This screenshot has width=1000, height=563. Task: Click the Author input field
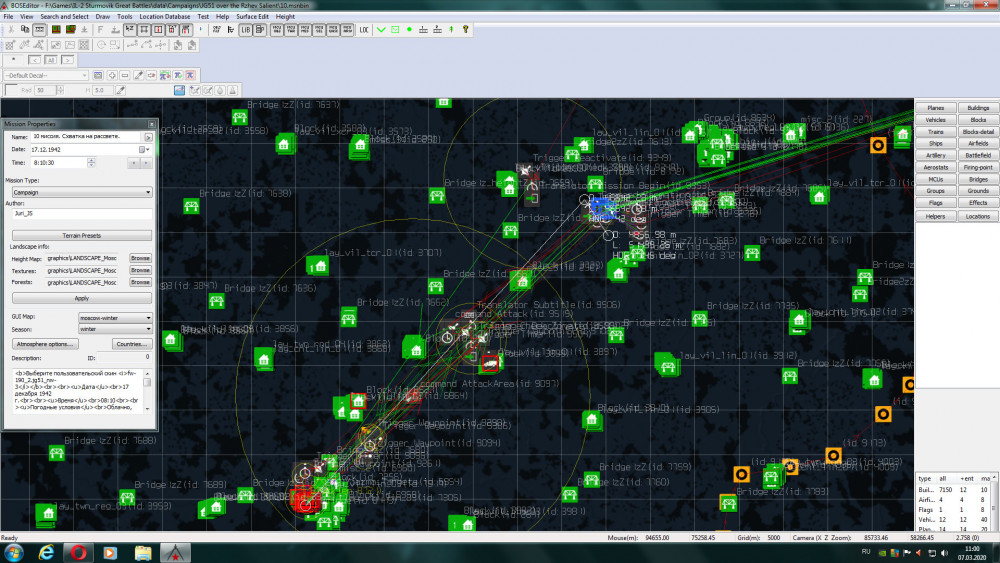(82, 214)
